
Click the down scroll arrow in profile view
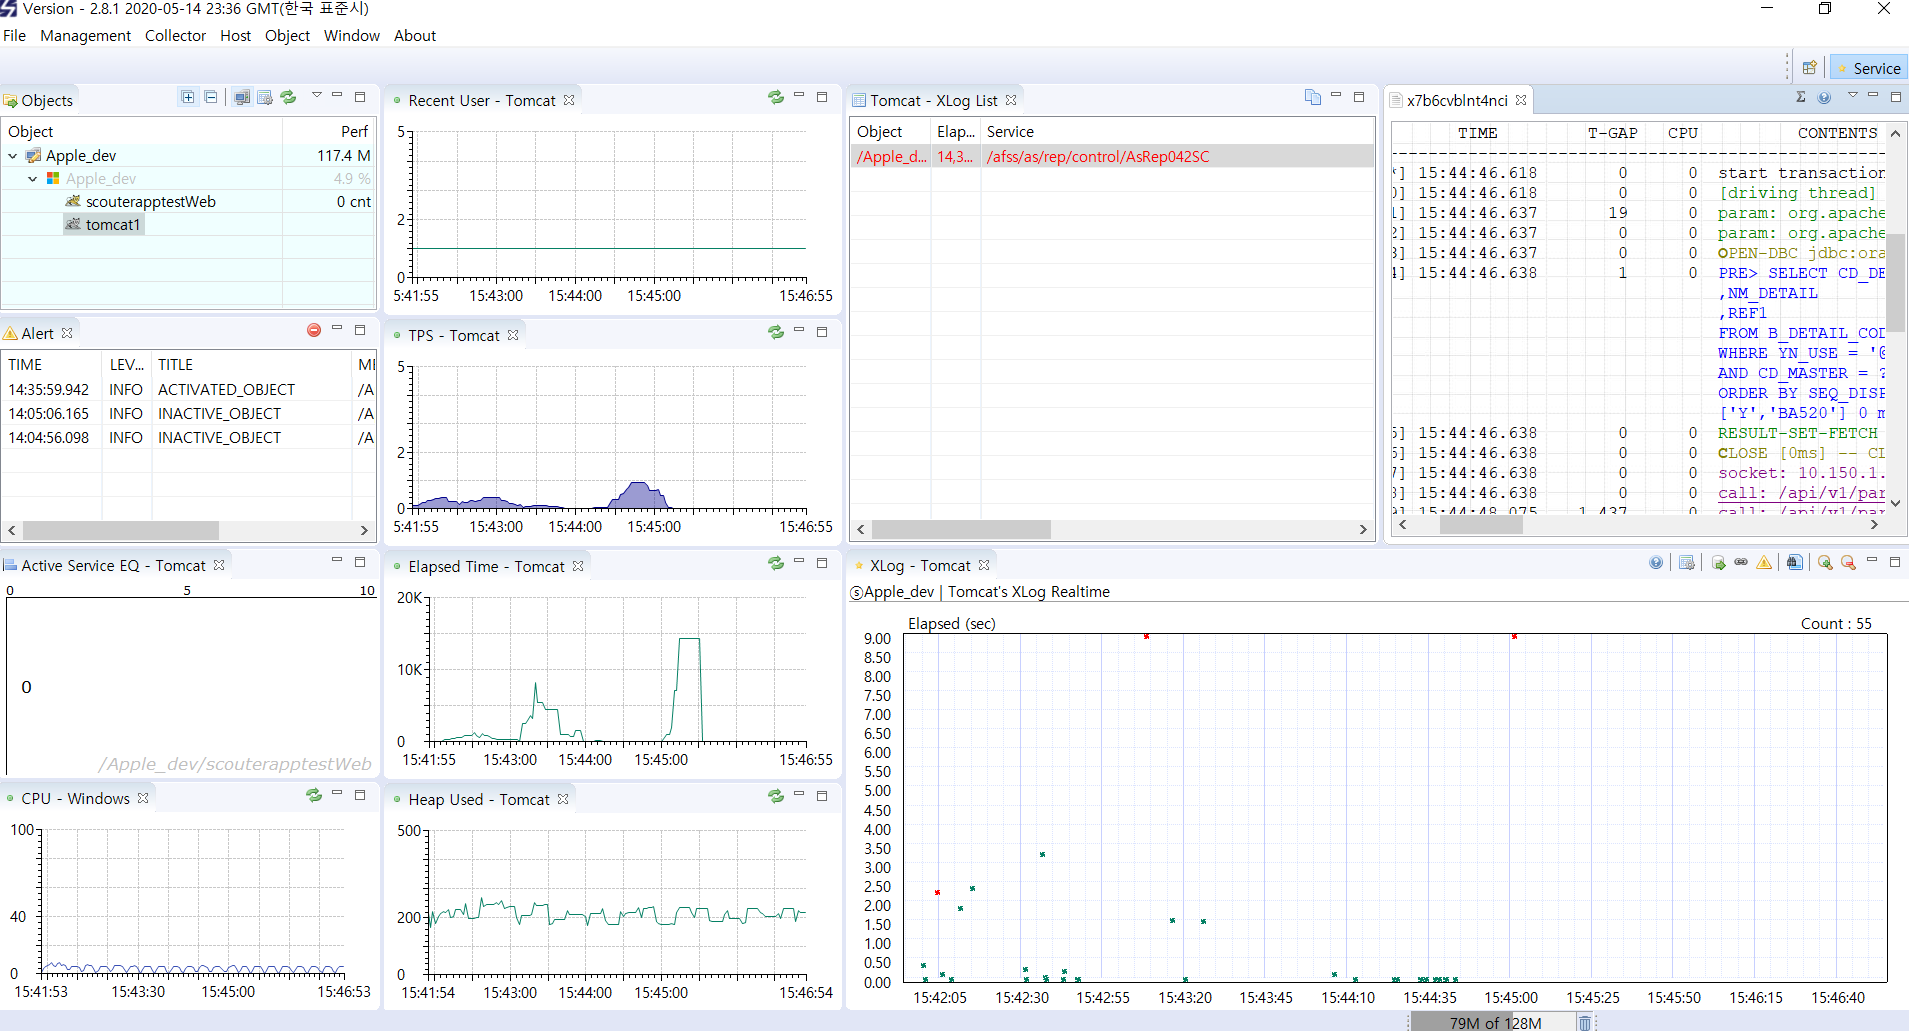click(1896, 503)
